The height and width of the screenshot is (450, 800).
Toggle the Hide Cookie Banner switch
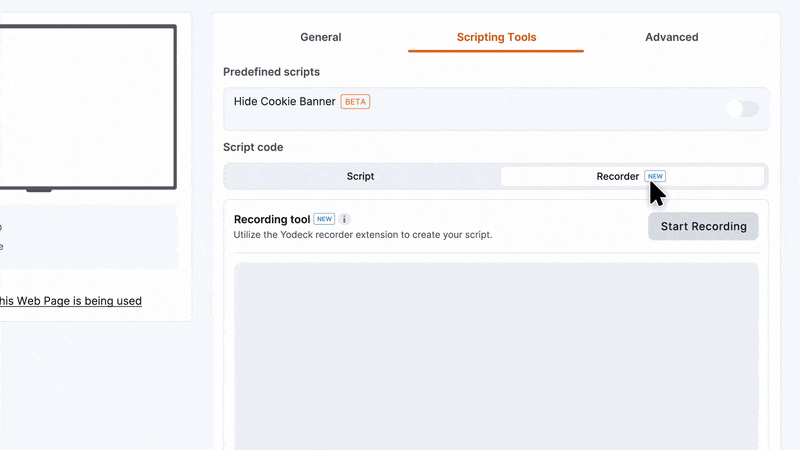[742, 109]
